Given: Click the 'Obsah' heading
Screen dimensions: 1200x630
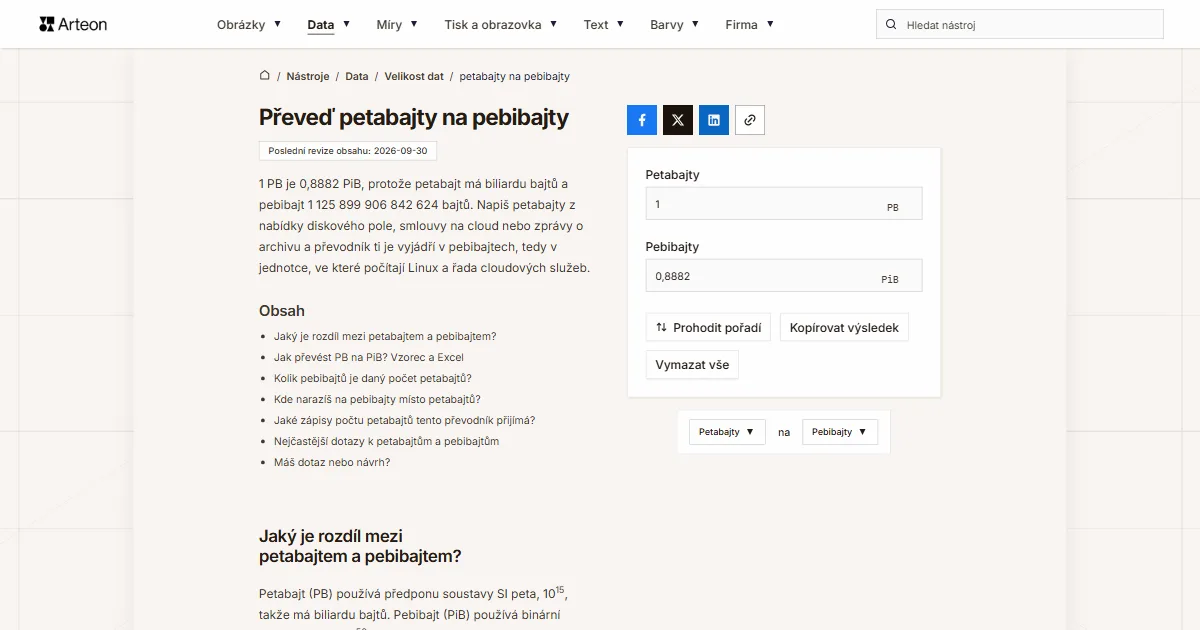Looking at the screenshot, I should (282, 311).
